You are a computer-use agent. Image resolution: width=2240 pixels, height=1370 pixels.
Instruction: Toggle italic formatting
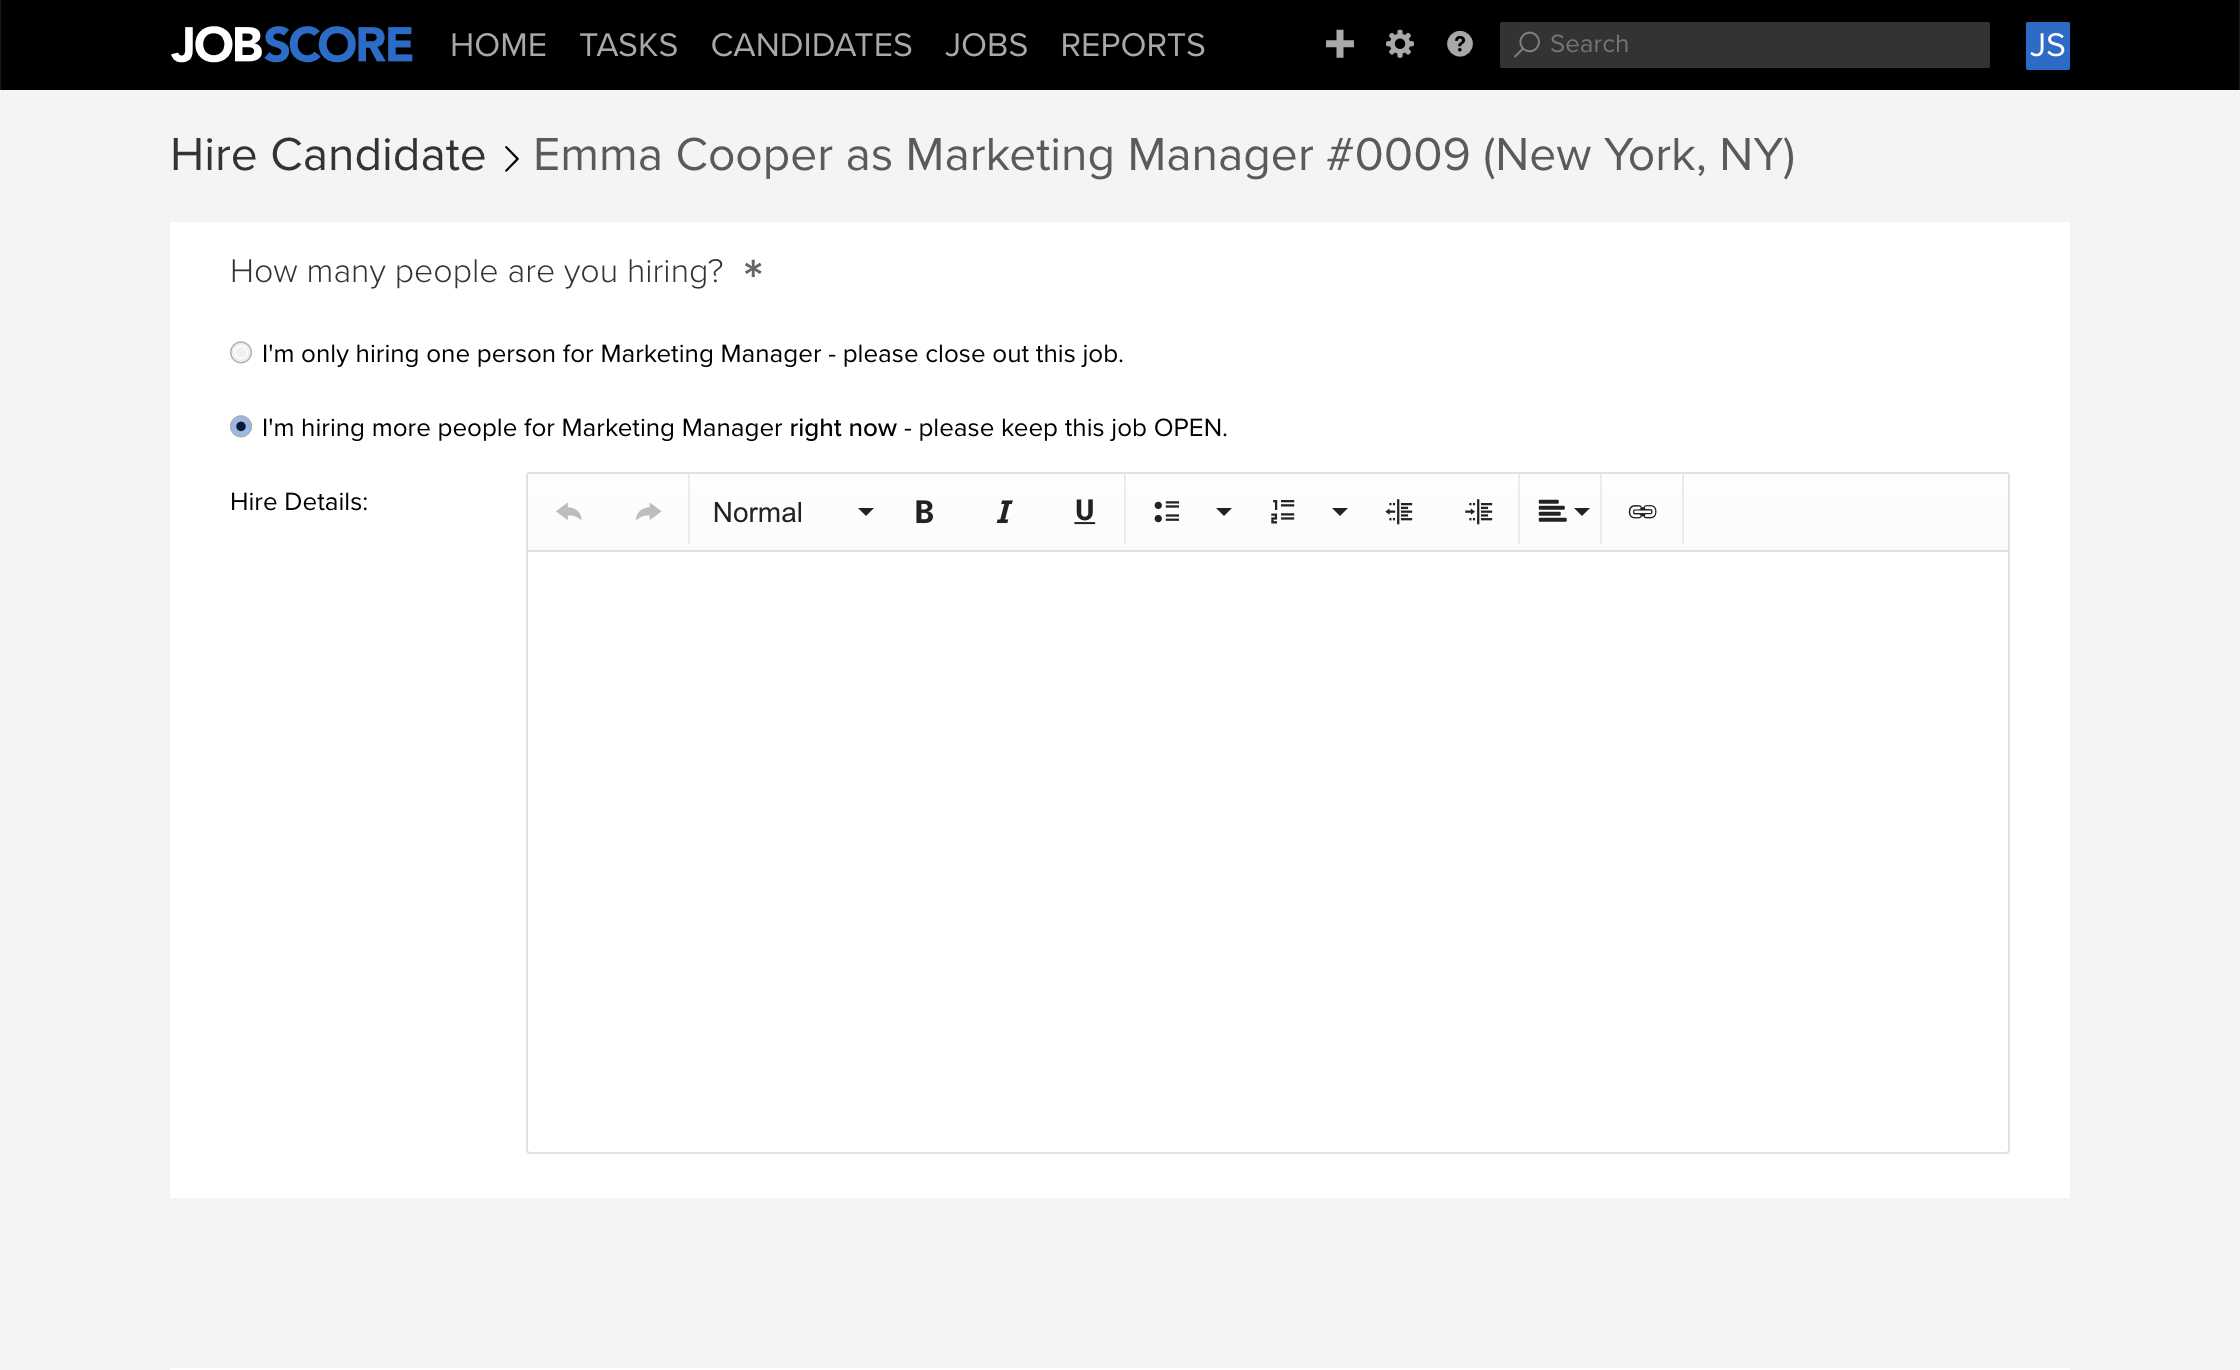1004,512
